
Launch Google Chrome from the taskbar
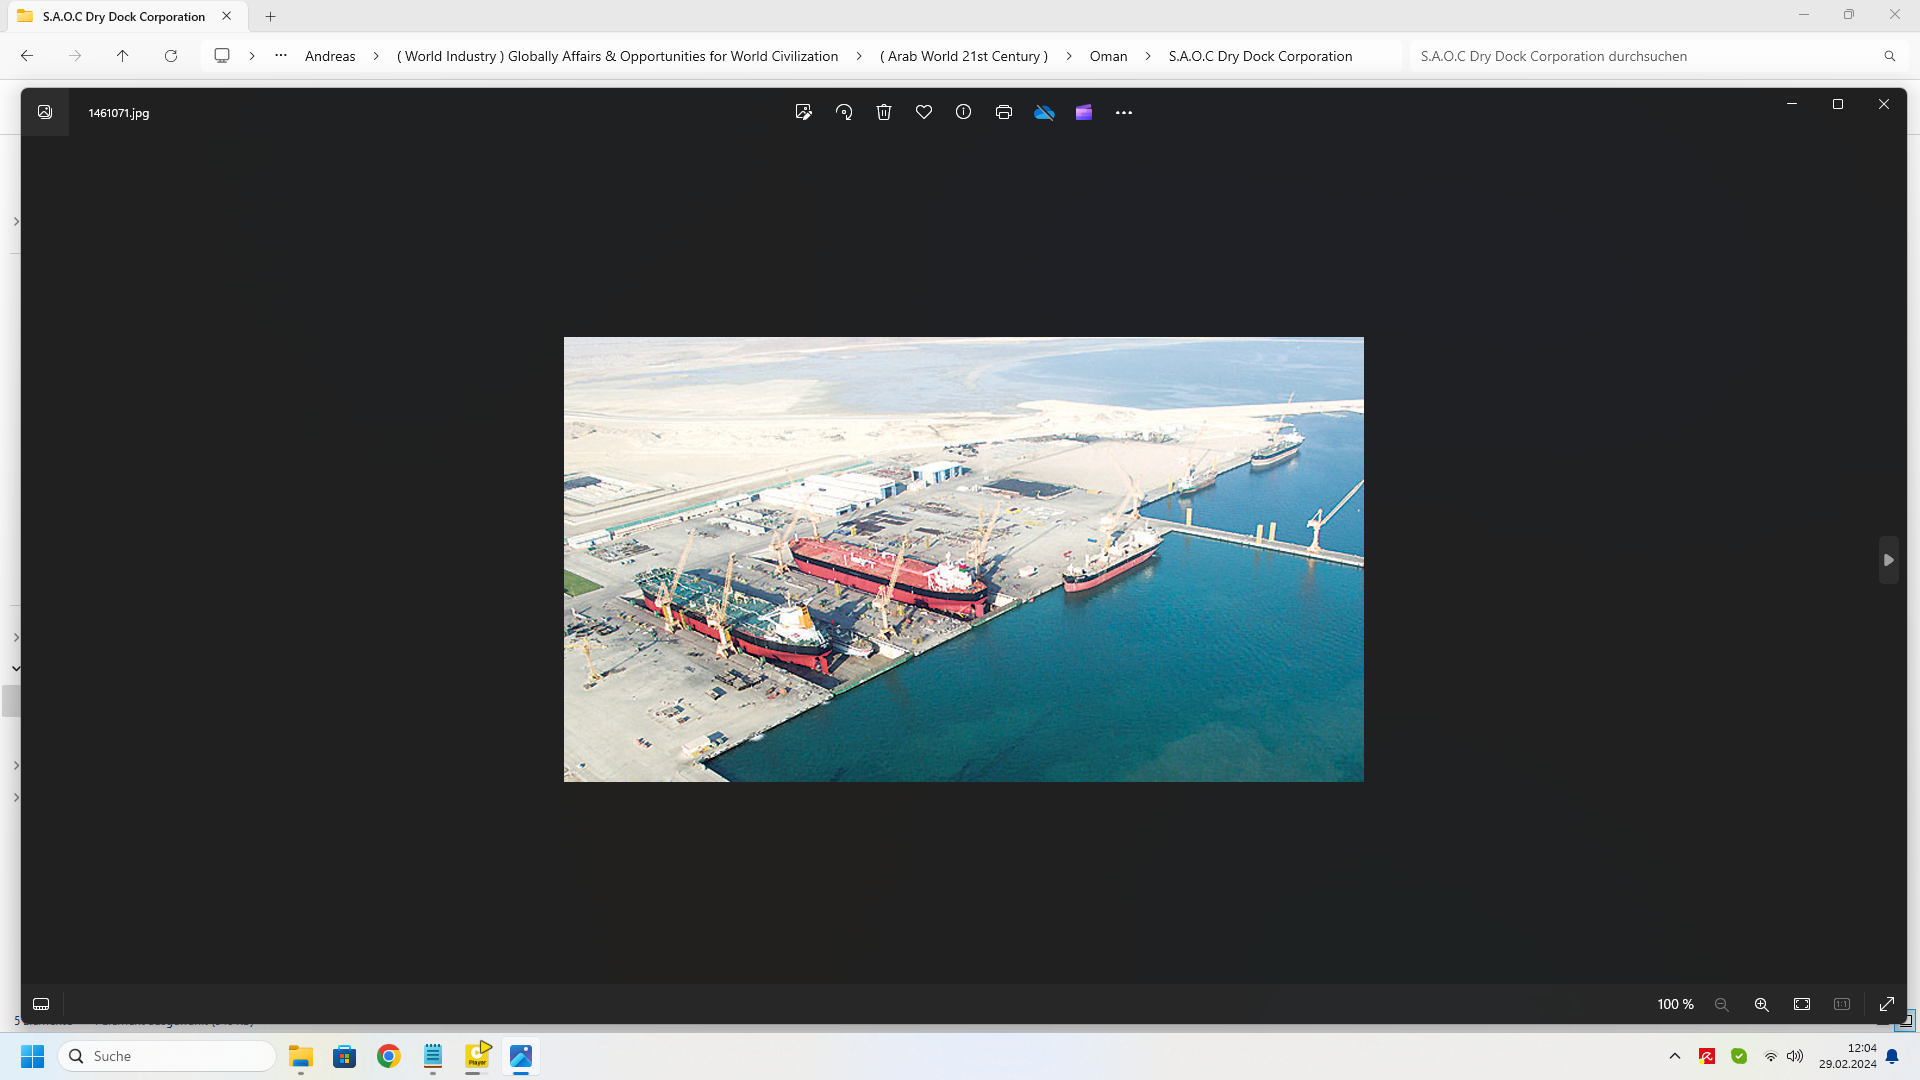(x=389, y=1056)
